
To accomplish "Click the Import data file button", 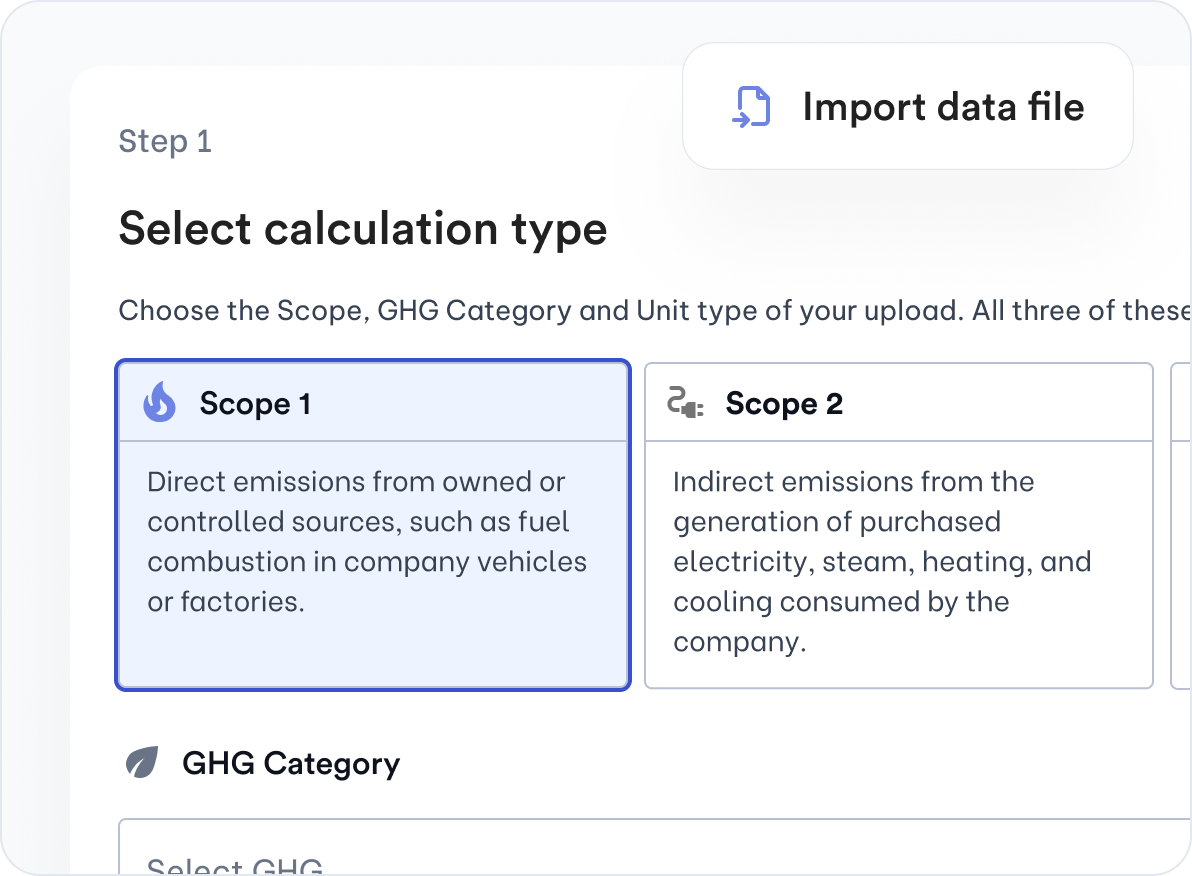I will 908,106.
